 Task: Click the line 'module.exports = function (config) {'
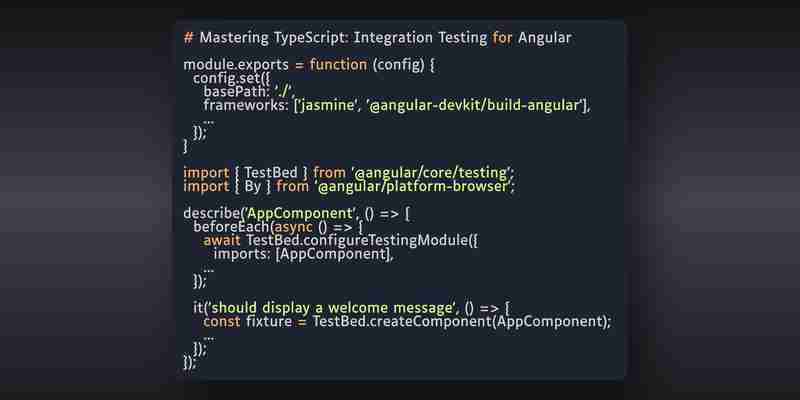click(309, 65)
